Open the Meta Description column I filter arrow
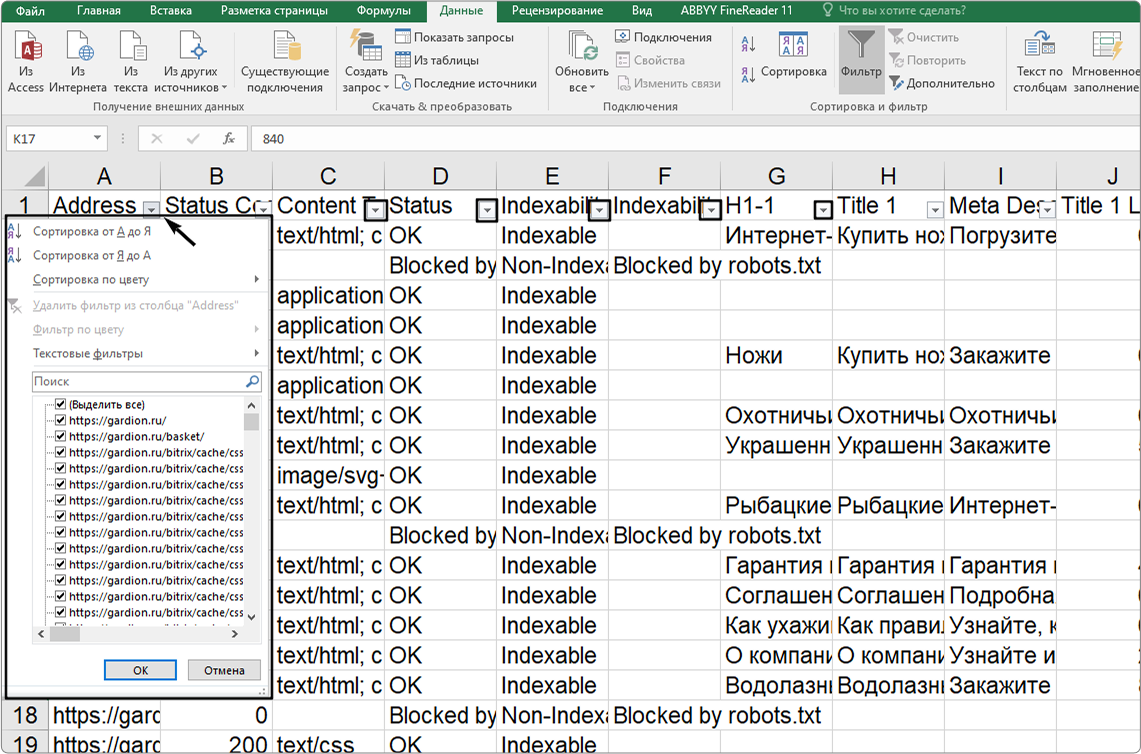The image size is (1141, 754). click(1047, 210)
